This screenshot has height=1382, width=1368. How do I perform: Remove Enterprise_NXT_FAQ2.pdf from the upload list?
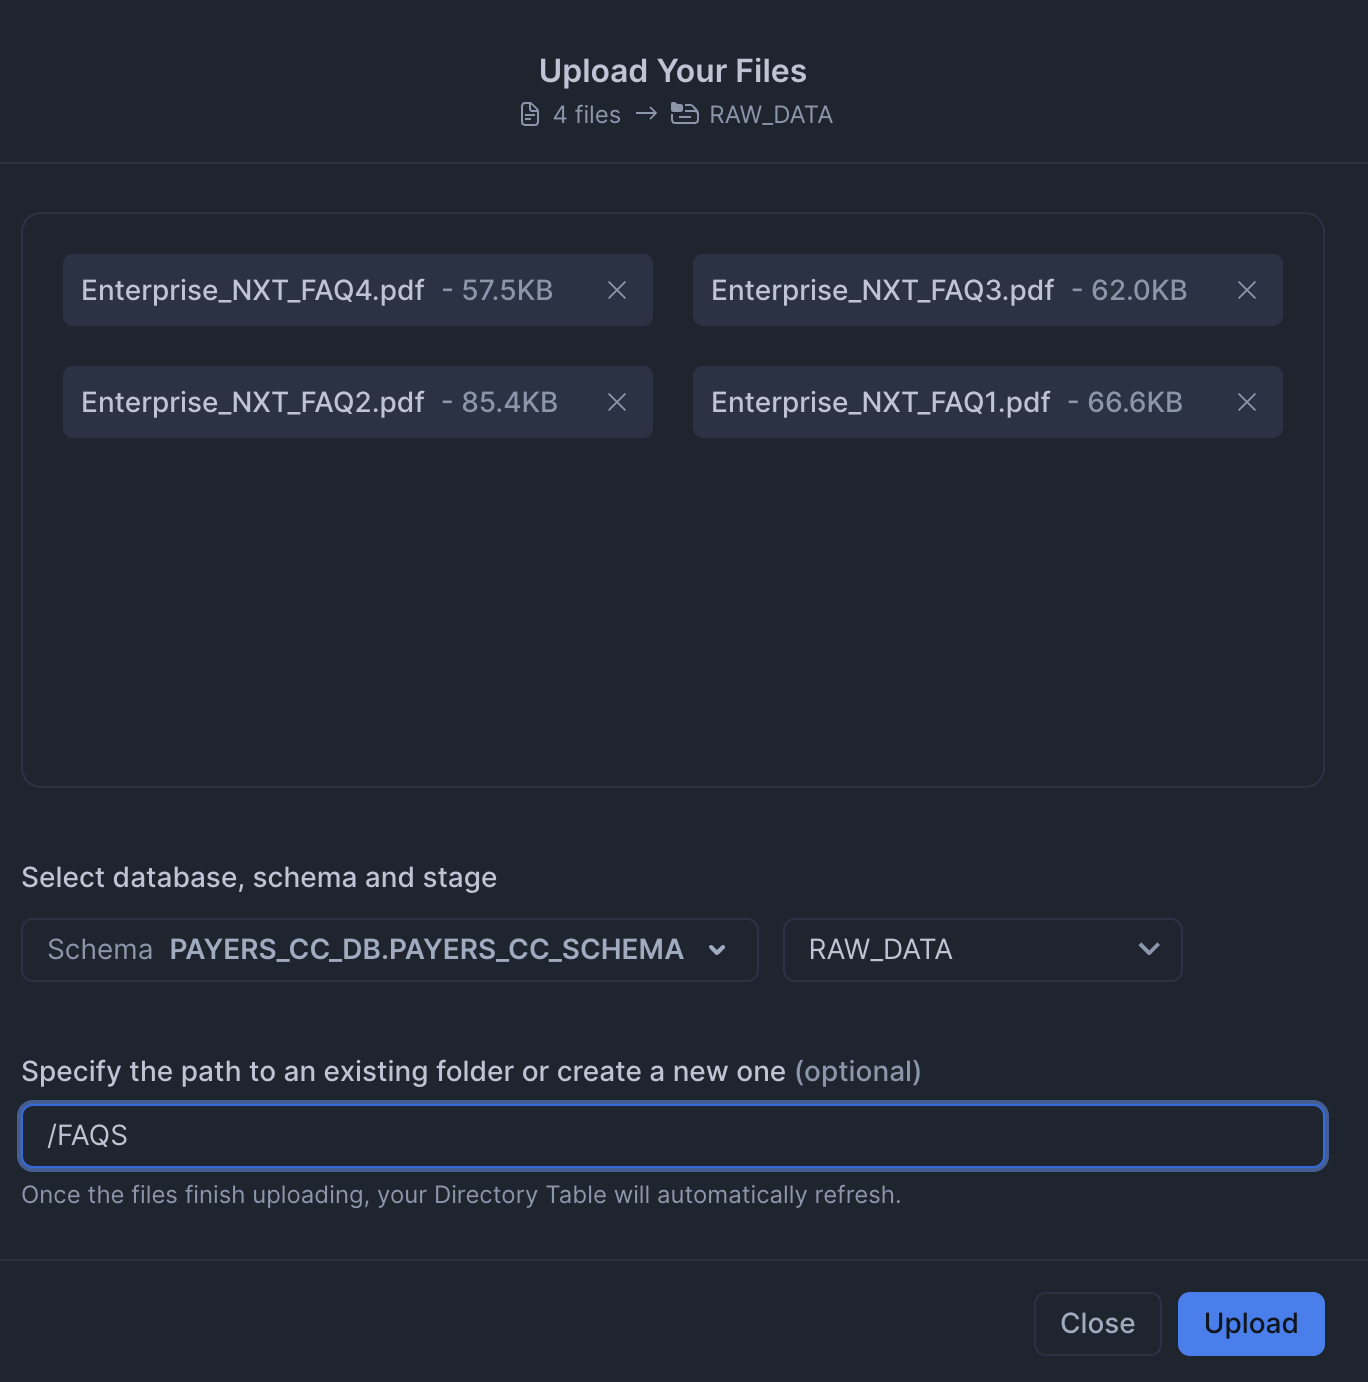[x=617, y=402]
